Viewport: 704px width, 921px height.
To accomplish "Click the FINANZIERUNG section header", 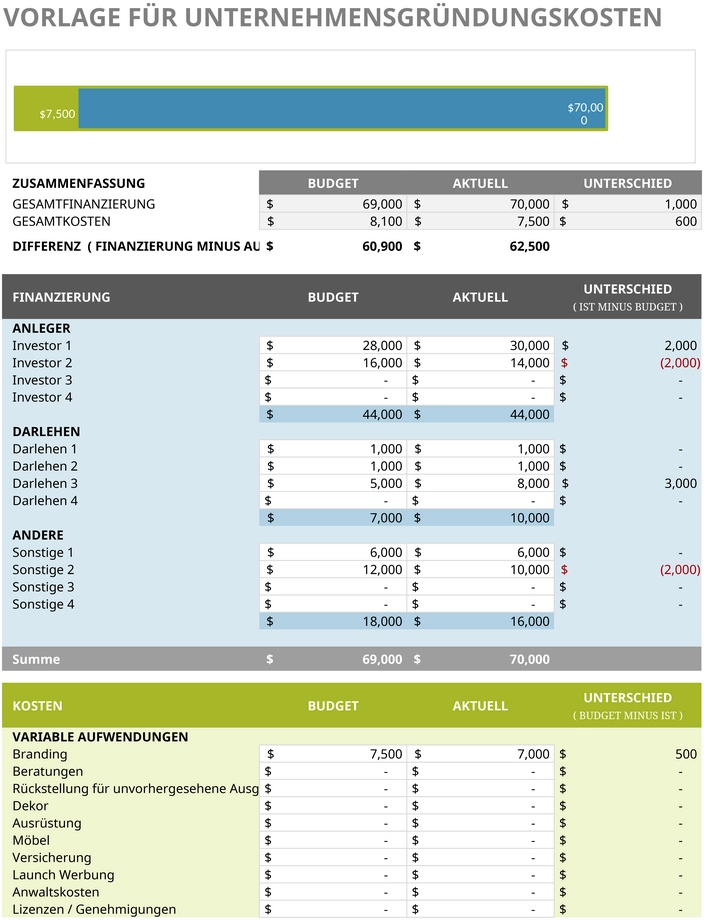I will click(x=61, y=297).
